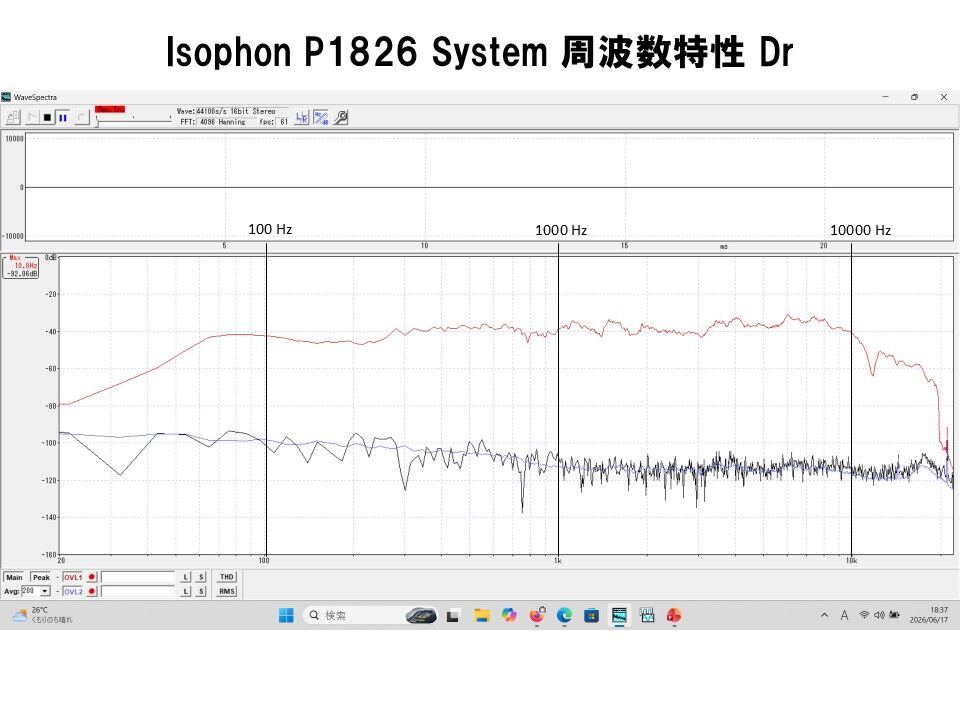
Task: Click the Max peak readout box
Action: click(21, 266)
